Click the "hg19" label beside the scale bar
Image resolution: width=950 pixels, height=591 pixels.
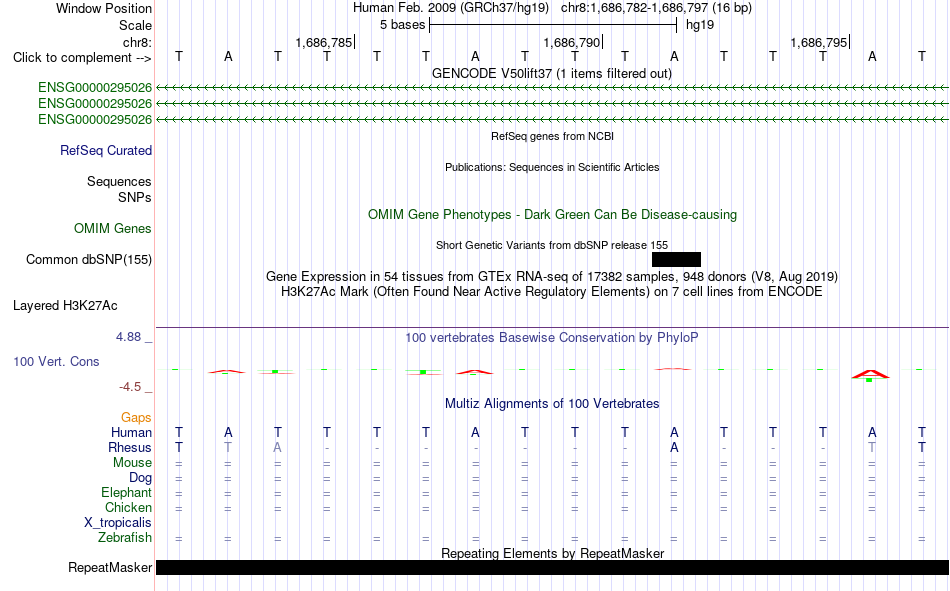point(700,25)
